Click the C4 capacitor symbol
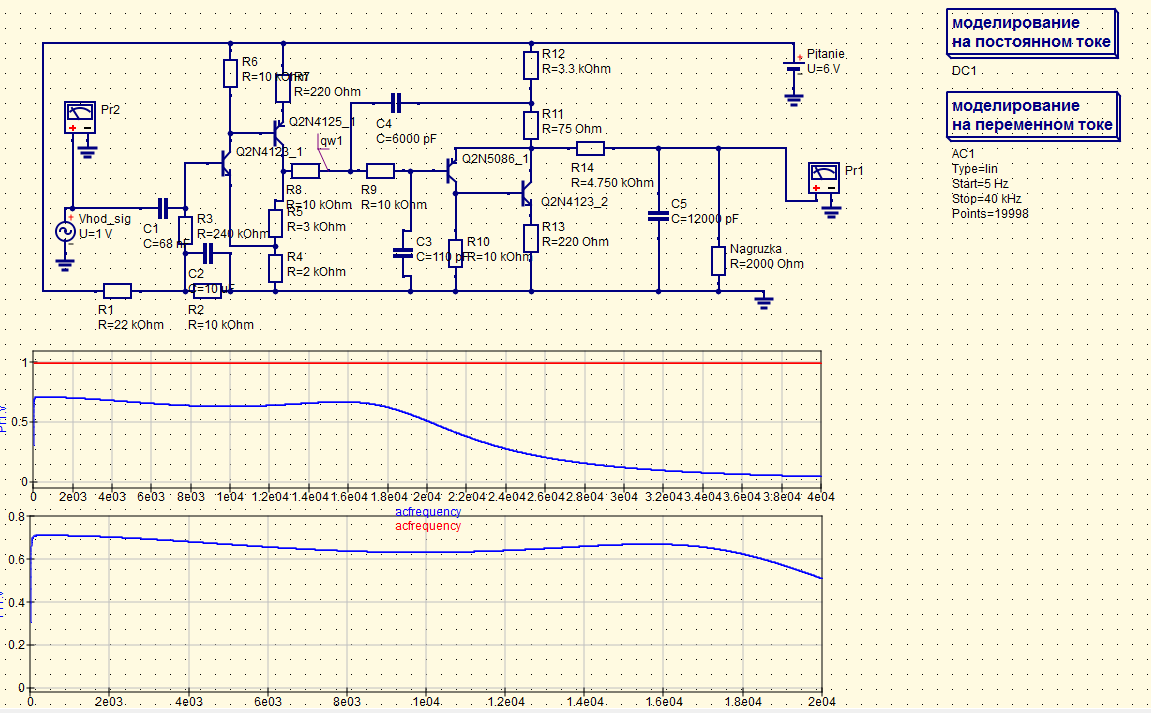 click(395, 102)
